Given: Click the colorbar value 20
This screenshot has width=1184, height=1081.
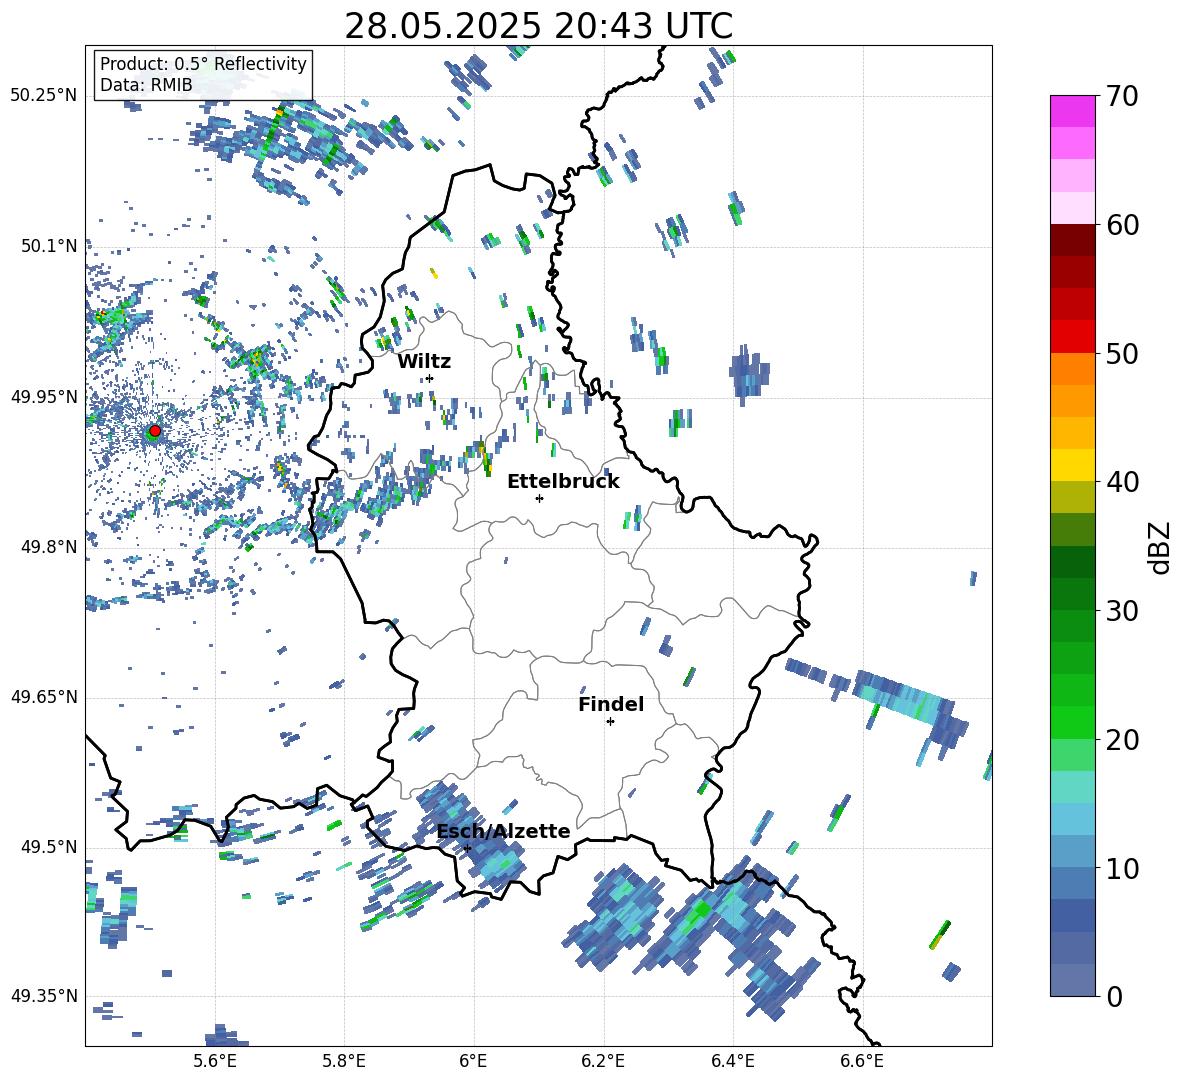Looking at the screenshot, I should click(1122, 740).
